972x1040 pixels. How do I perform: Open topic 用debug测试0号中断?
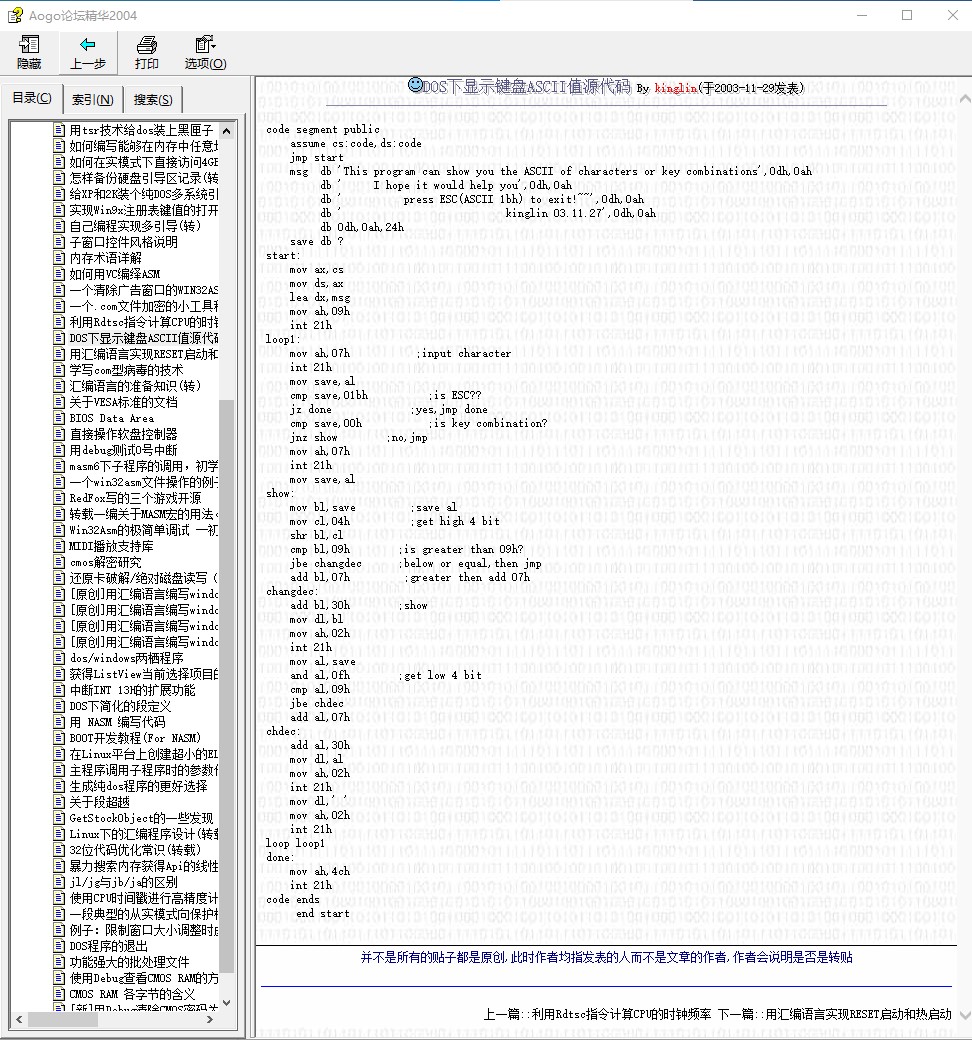coord(123,450)
